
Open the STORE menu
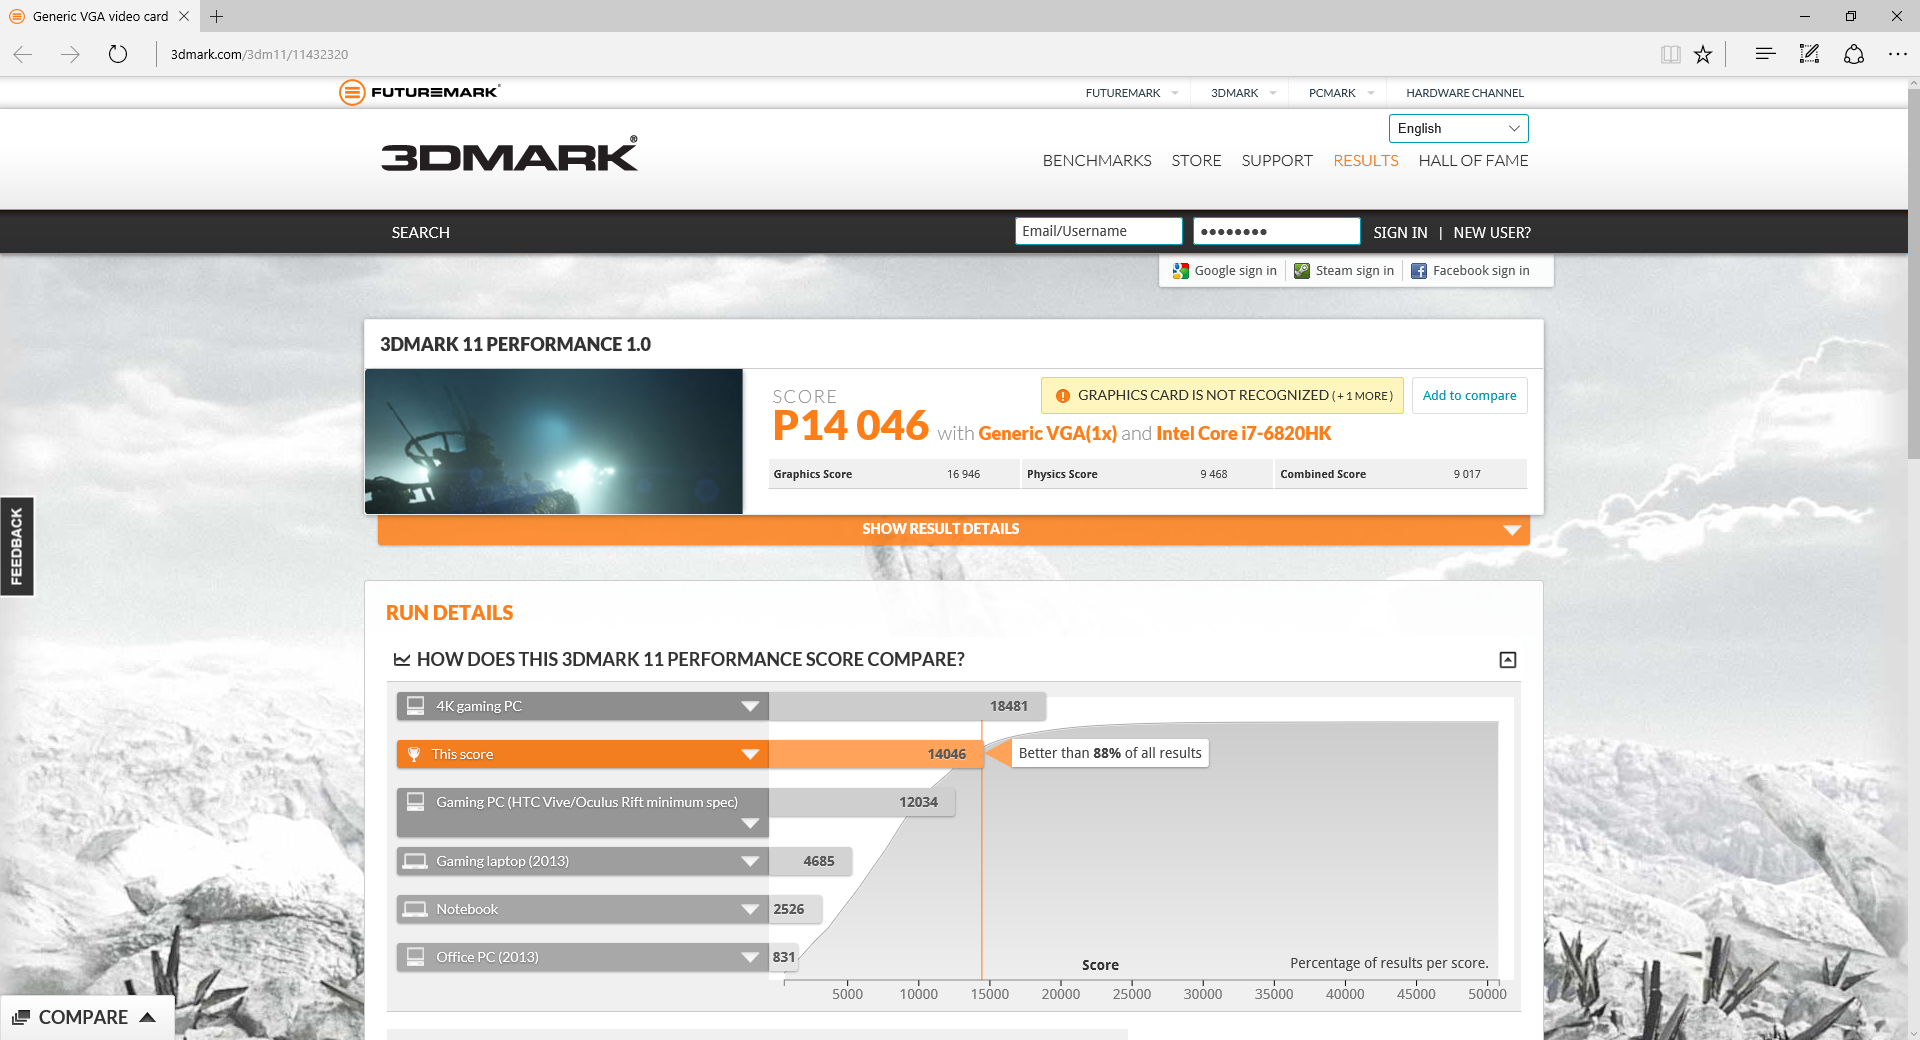tap(1196, 160)
